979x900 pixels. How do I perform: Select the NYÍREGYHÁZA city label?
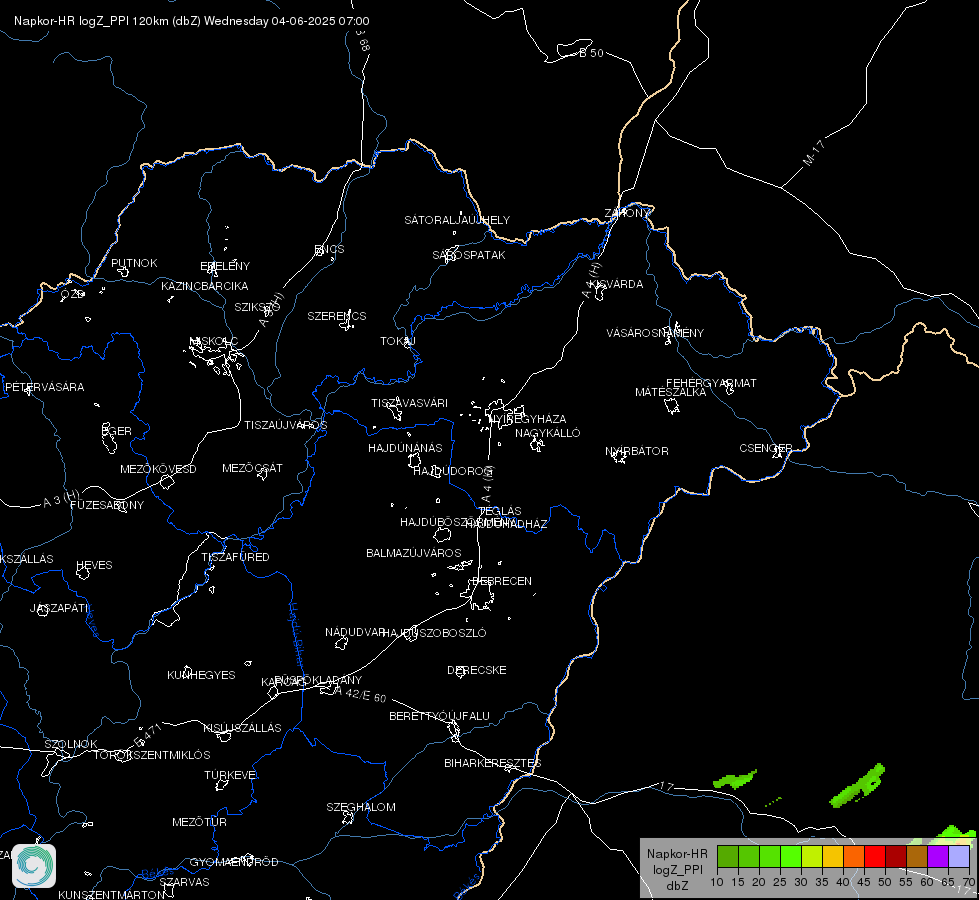pyautogui.click(x=527, y=418)
